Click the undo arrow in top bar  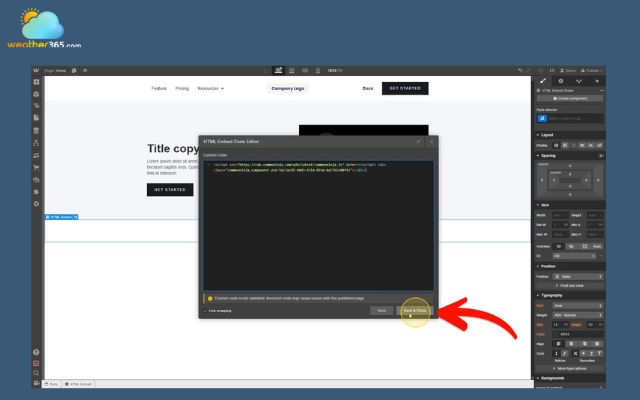coord(520,71)
